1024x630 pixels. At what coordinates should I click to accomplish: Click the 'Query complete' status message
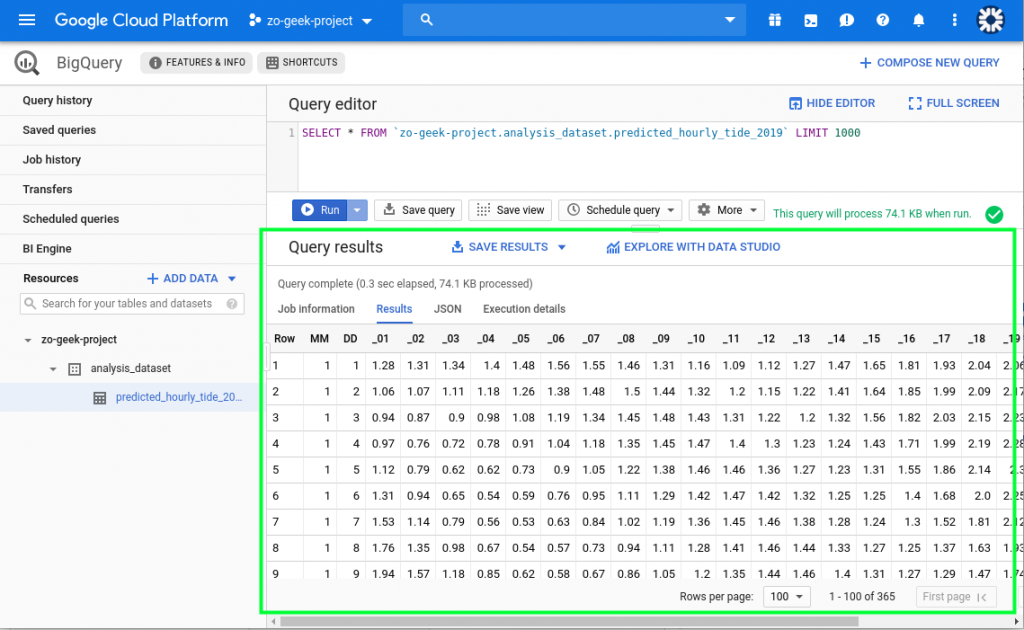pyautogui.click(x=405, y=284)
